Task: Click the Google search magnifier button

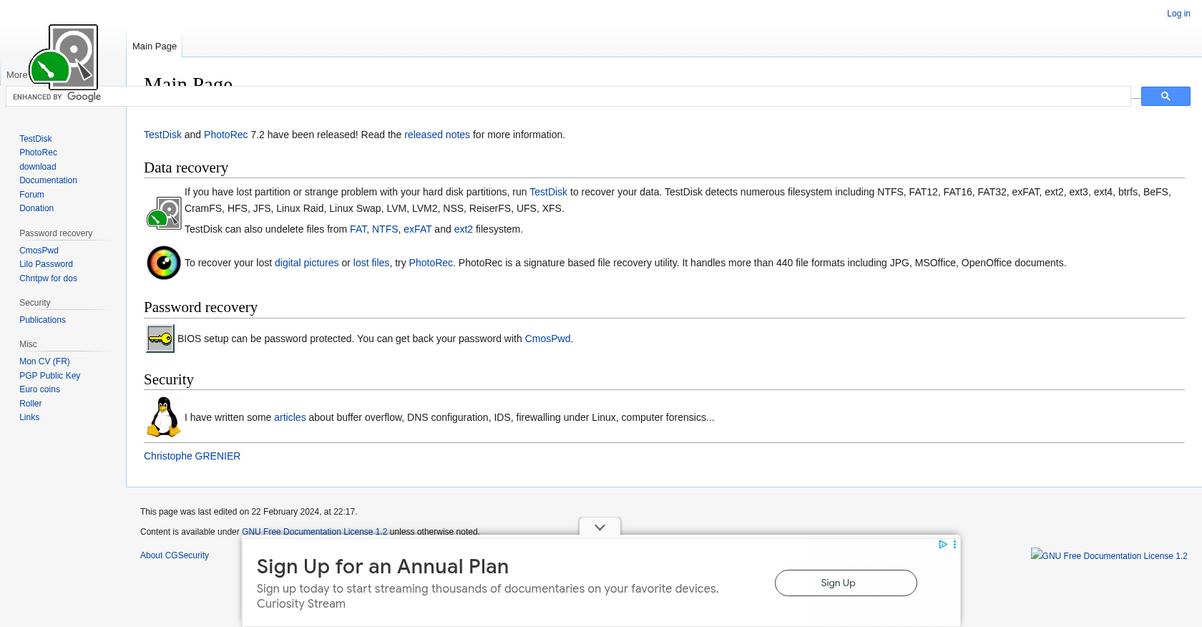Action: click(1165, 96)
